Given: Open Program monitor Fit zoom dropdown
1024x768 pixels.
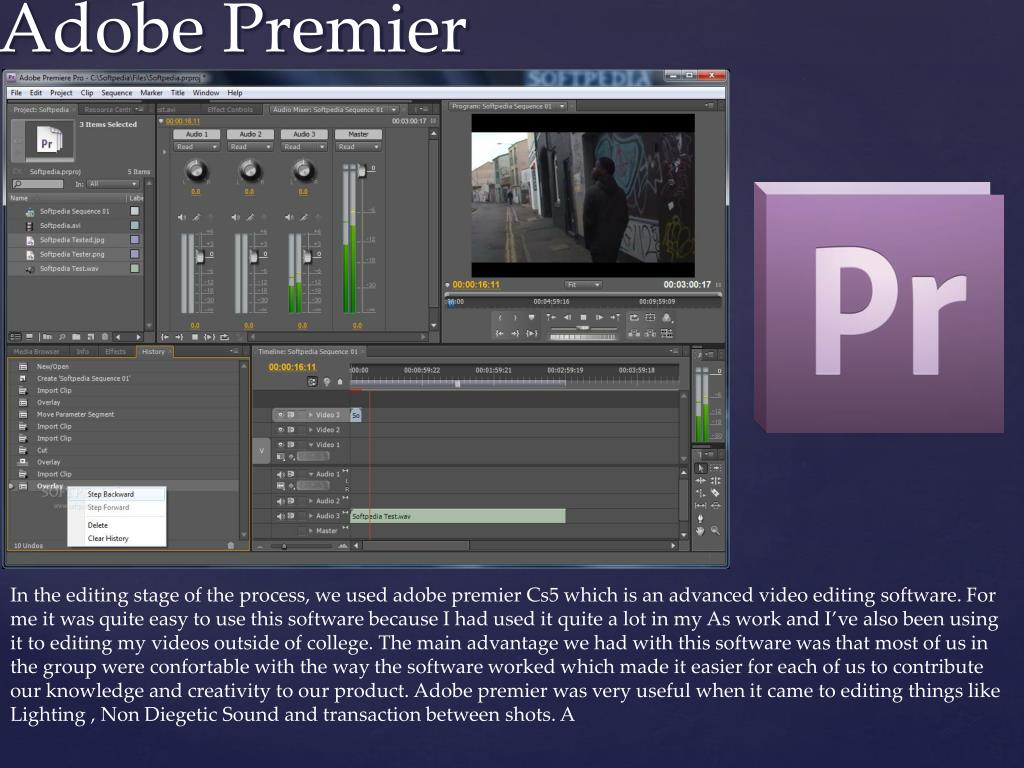Looking at the screenshot, I should pos(583,285).
